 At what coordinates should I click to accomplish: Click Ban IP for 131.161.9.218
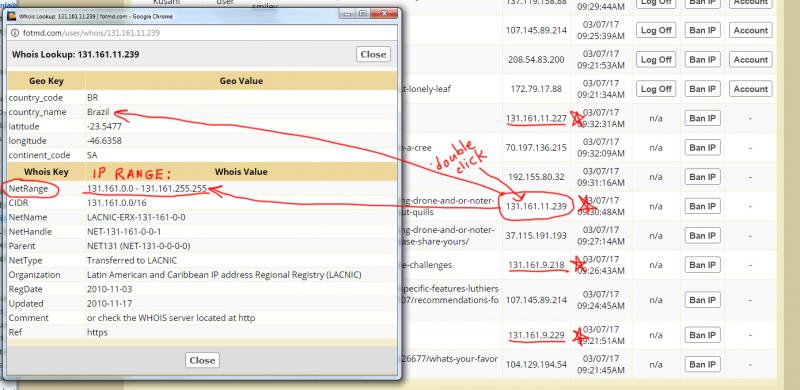(x=702, y=265)
